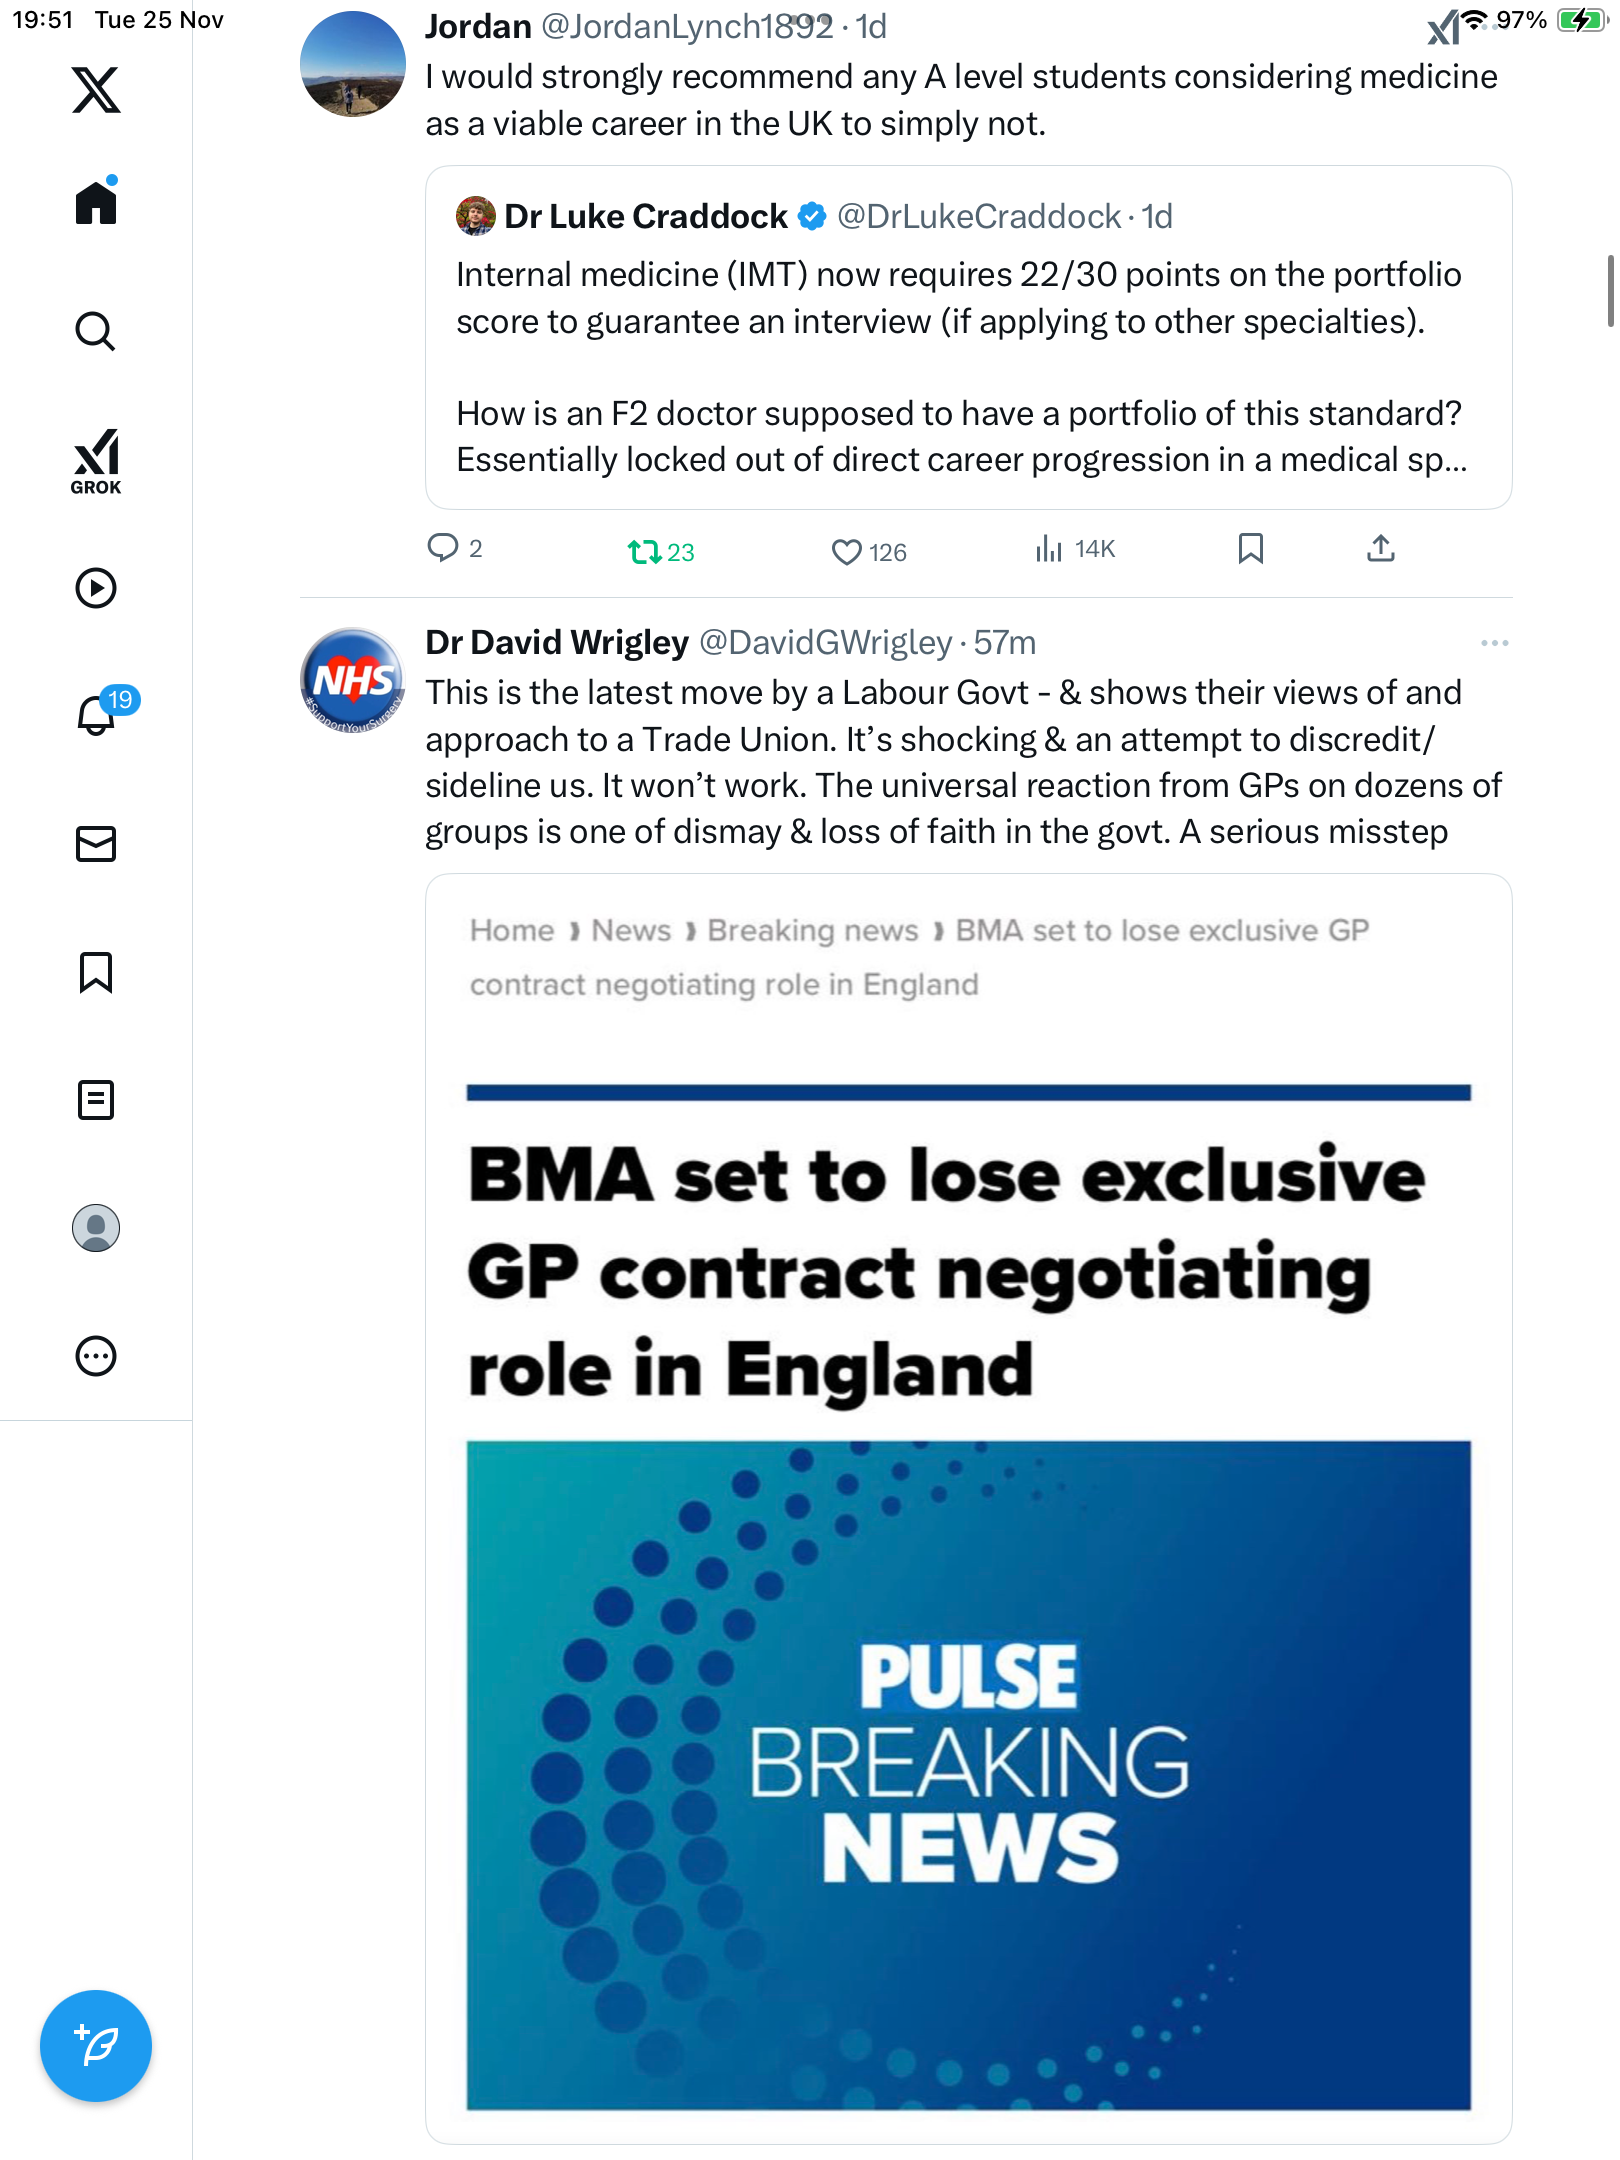Share Jordan's post

click(x=1380, y=548)
